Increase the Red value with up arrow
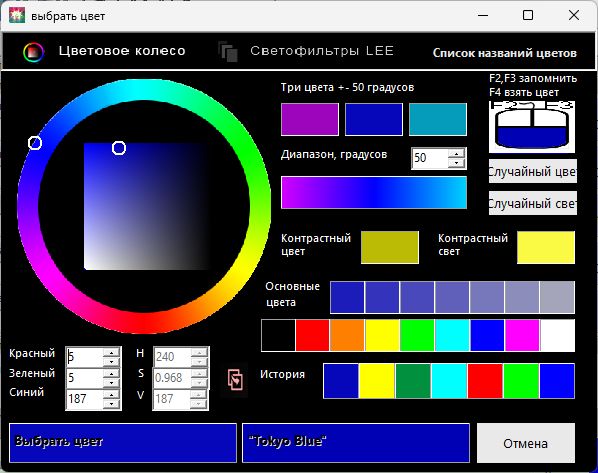Image resolution: width=598 pixels, height=473 pixels. 111,352
